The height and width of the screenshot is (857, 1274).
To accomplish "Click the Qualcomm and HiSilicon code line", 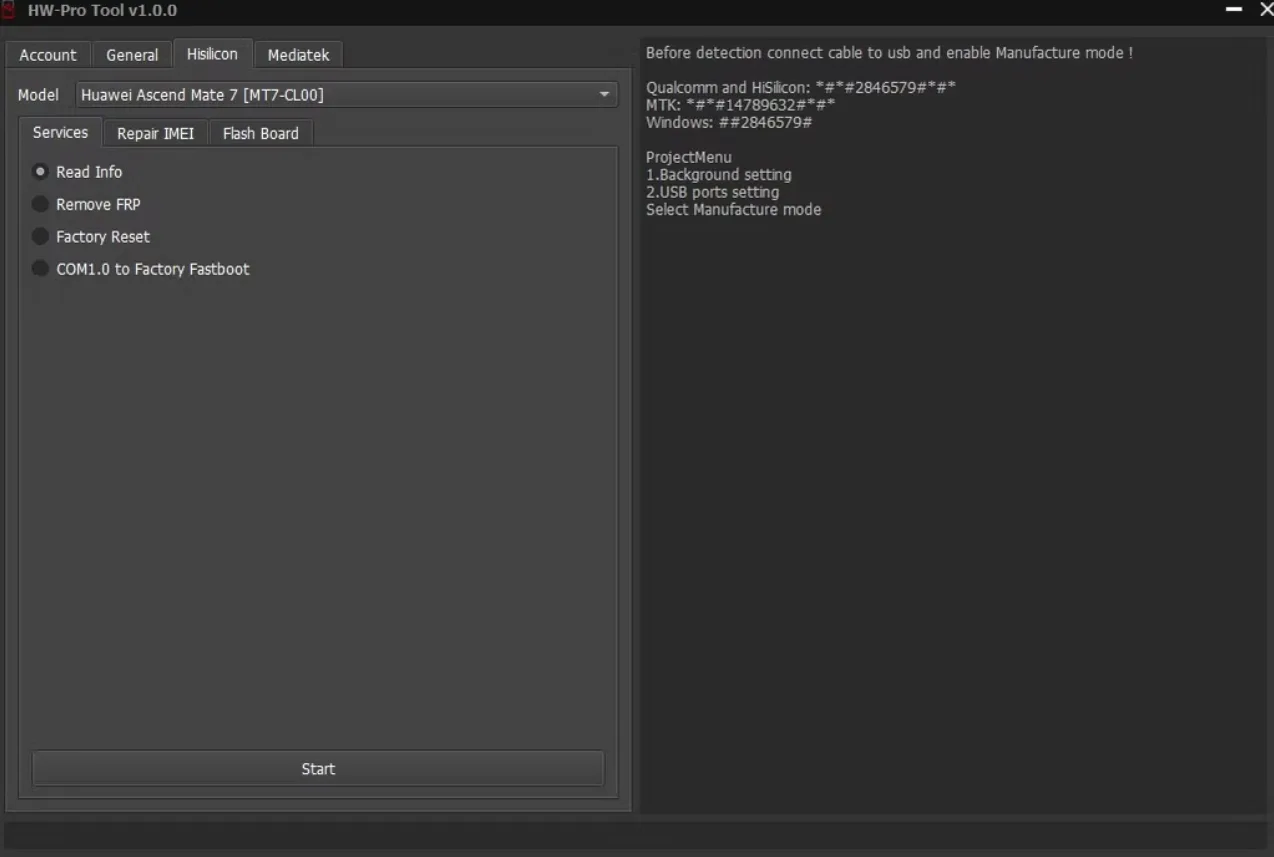I will (x=801, y=88).
